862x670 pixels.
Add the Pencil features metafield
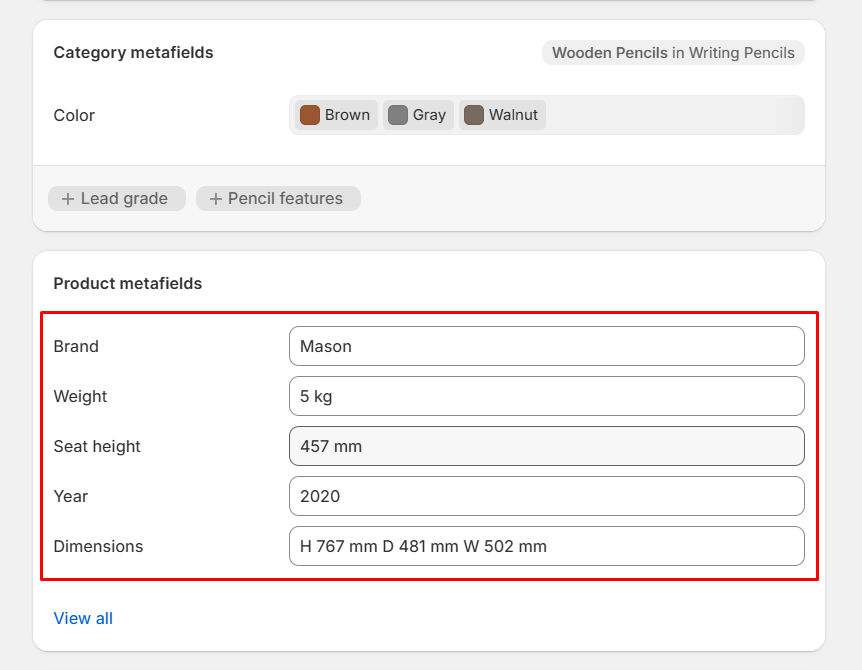(x=278, y=199)
